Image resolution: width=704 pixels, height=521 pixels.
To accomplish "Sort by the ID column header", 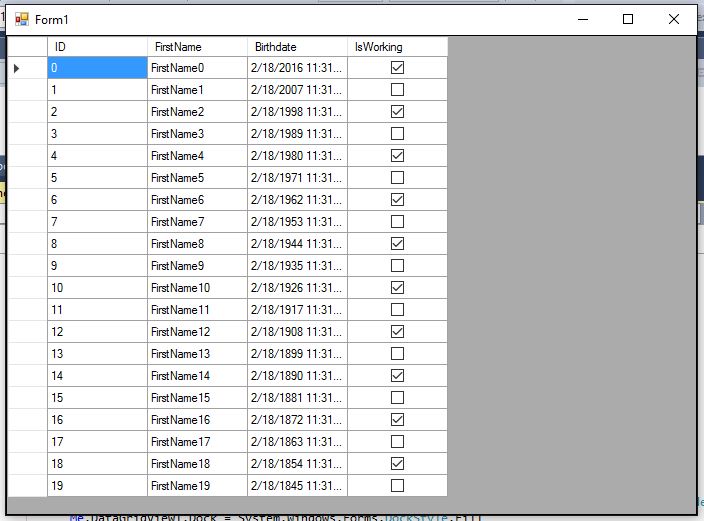I will coord(97,47).
